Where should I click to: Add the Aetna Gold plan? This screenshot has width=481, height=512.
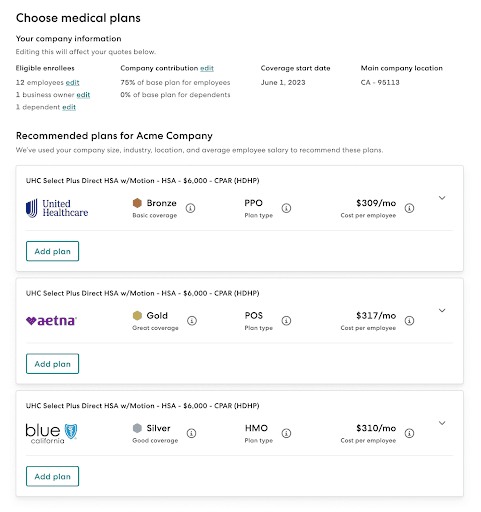point(52,364)
